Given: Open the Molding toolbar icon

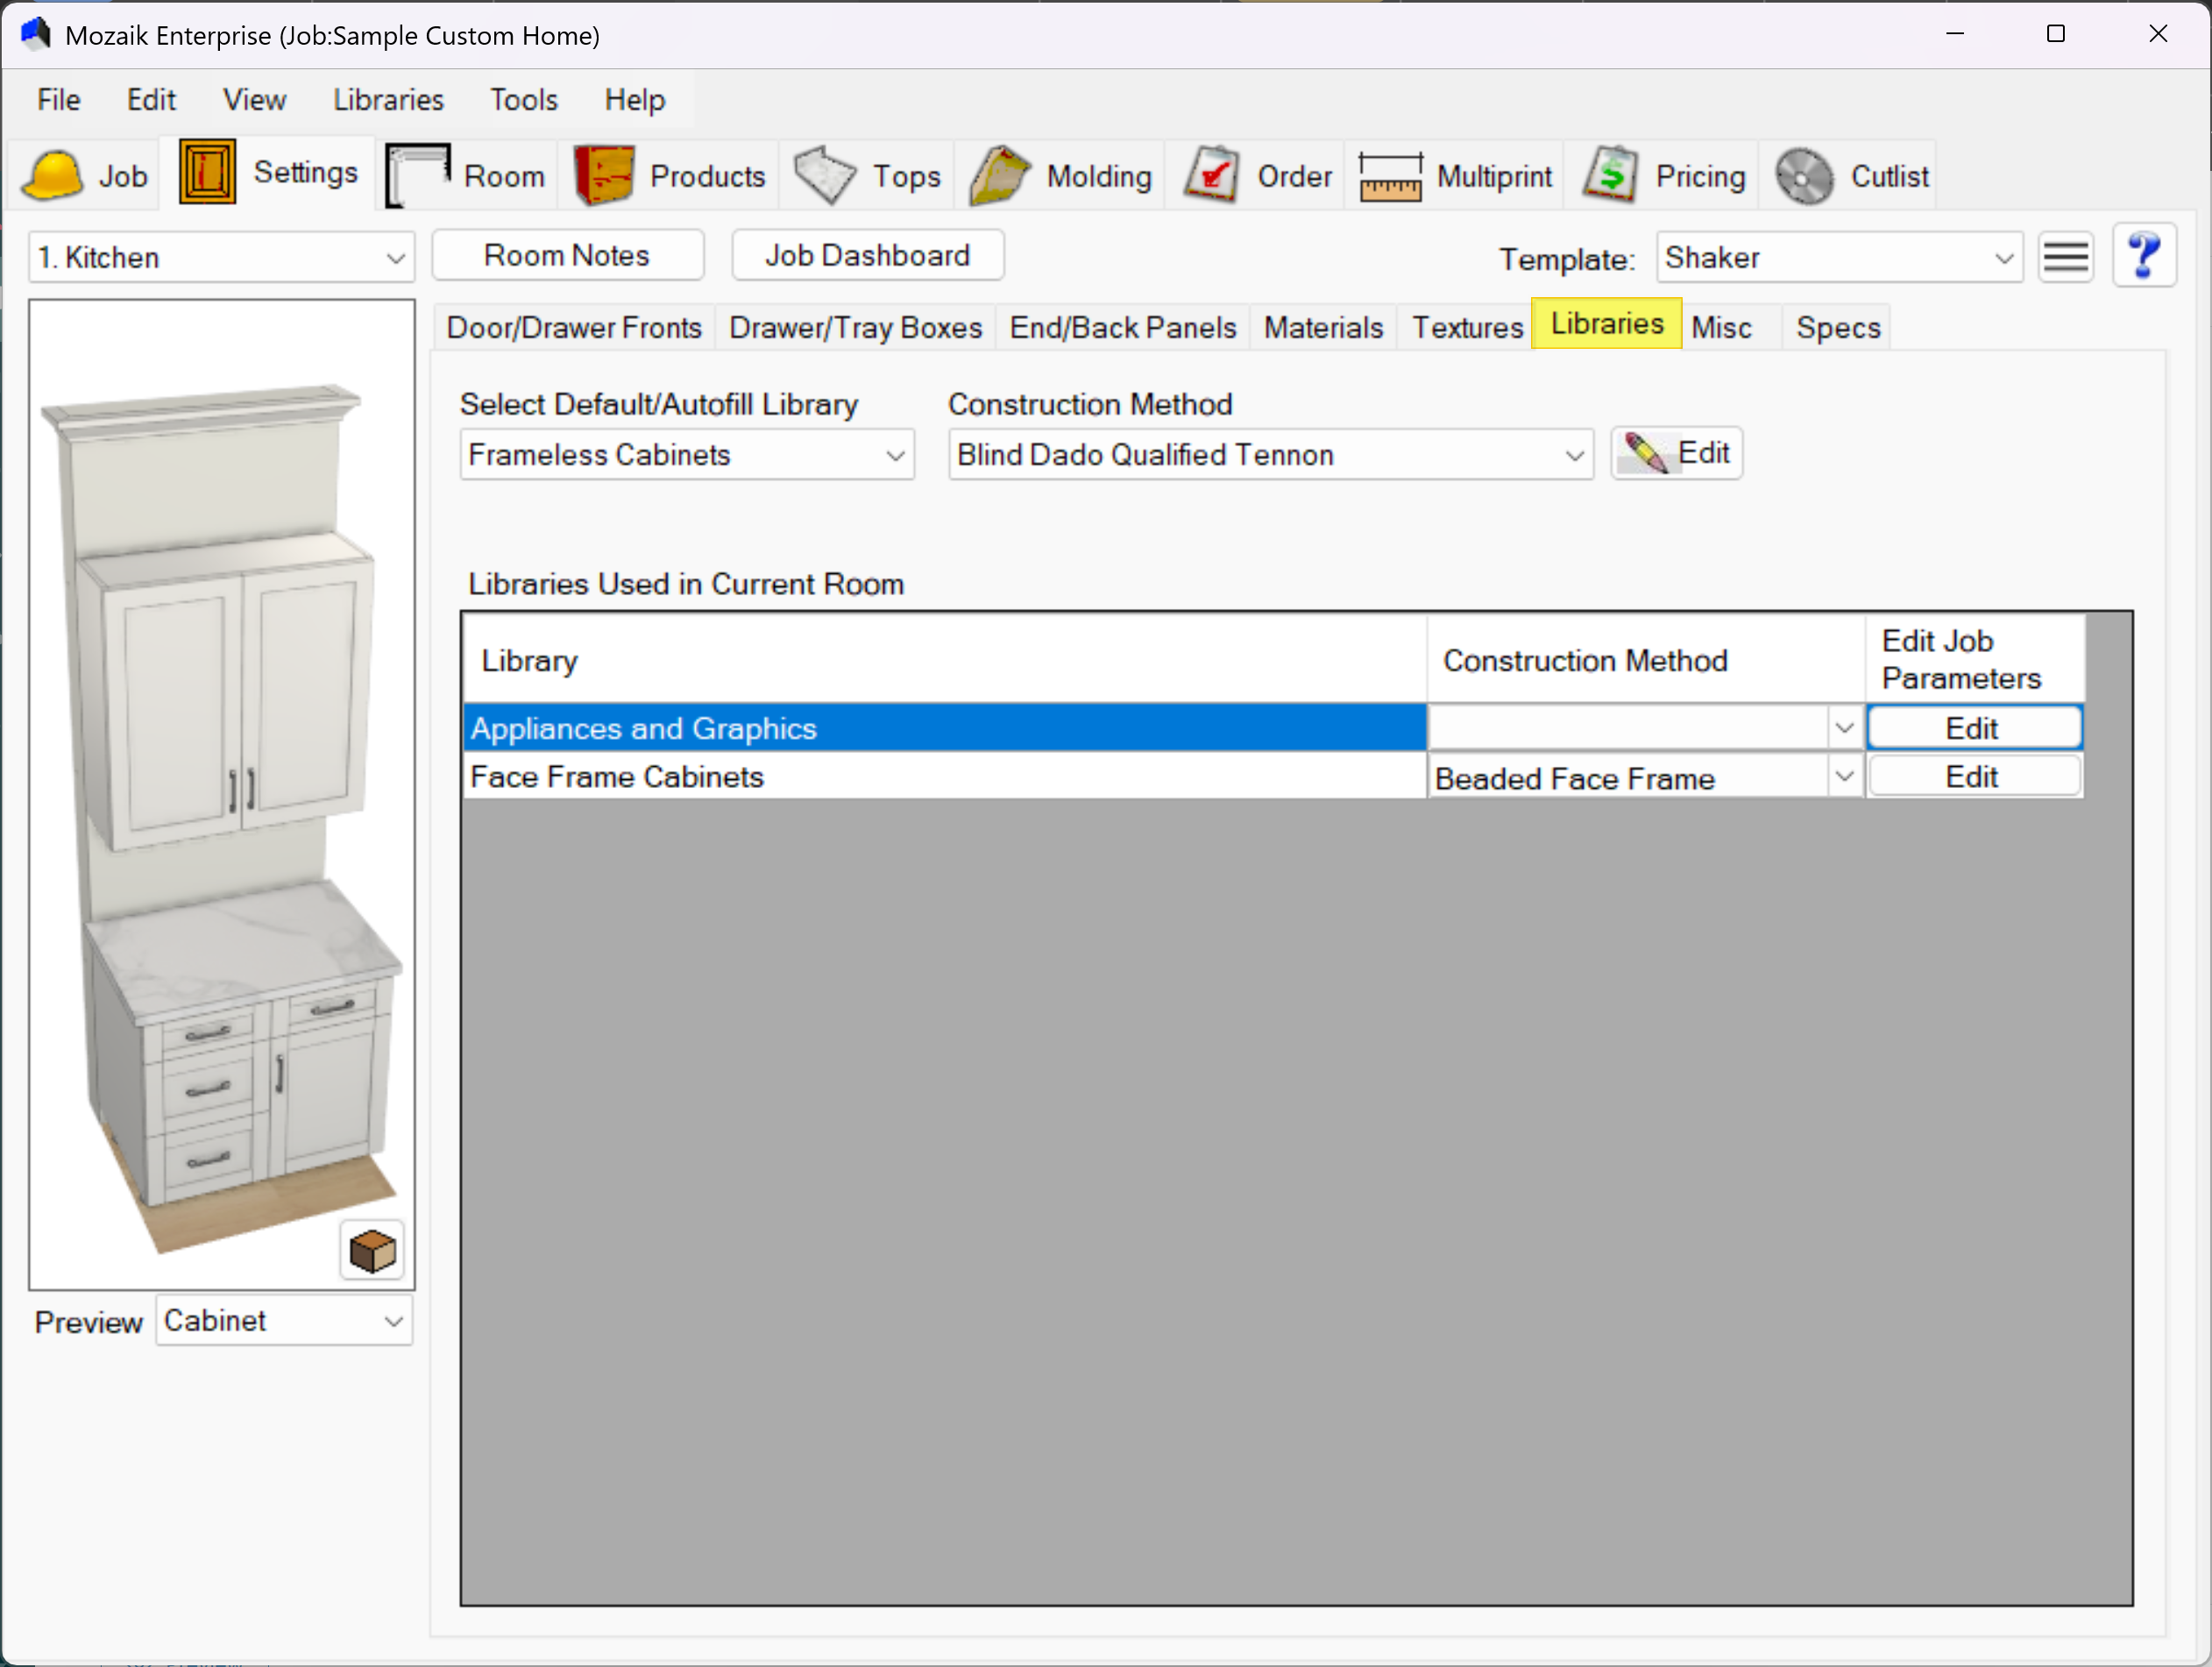Looking at the screenshot, I should (1001, 176).
